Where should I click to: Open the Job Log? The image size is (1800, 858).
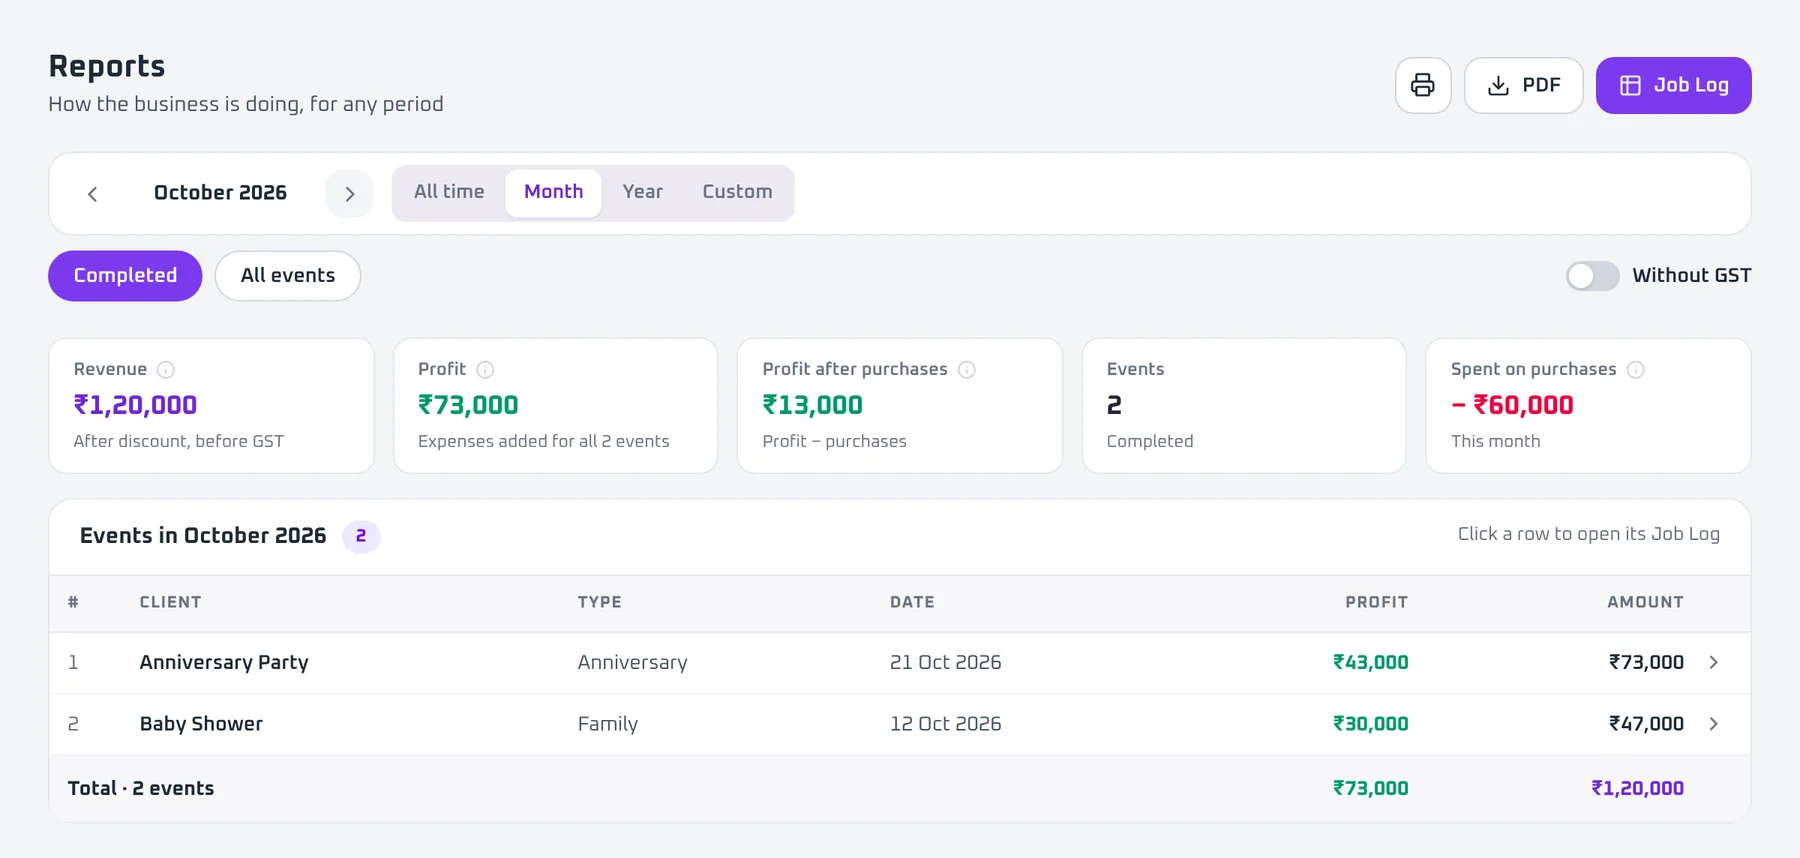tap(1673, 85)
